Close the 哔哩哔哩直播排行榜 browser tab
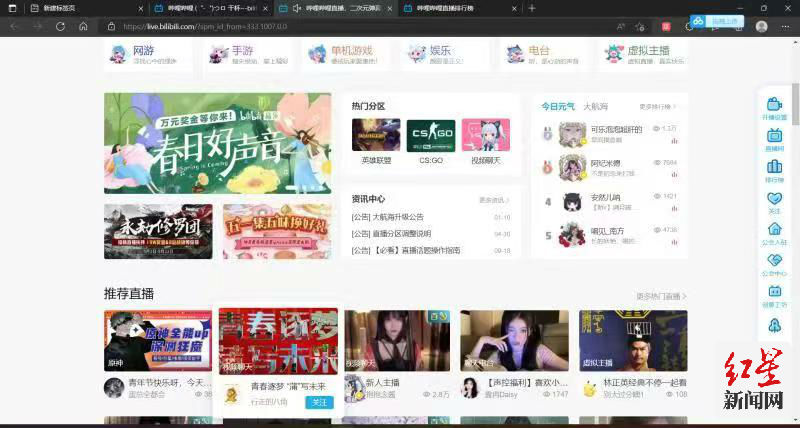 click(x=514, y=9)
